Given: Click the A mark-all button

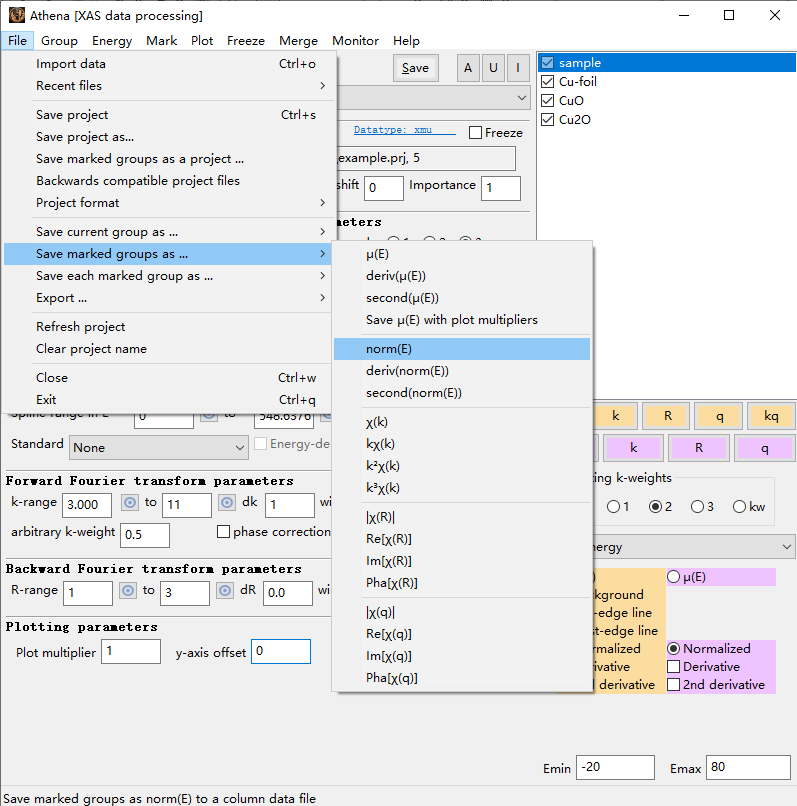Looking at the screenshot, I should [x=468, y=68].
